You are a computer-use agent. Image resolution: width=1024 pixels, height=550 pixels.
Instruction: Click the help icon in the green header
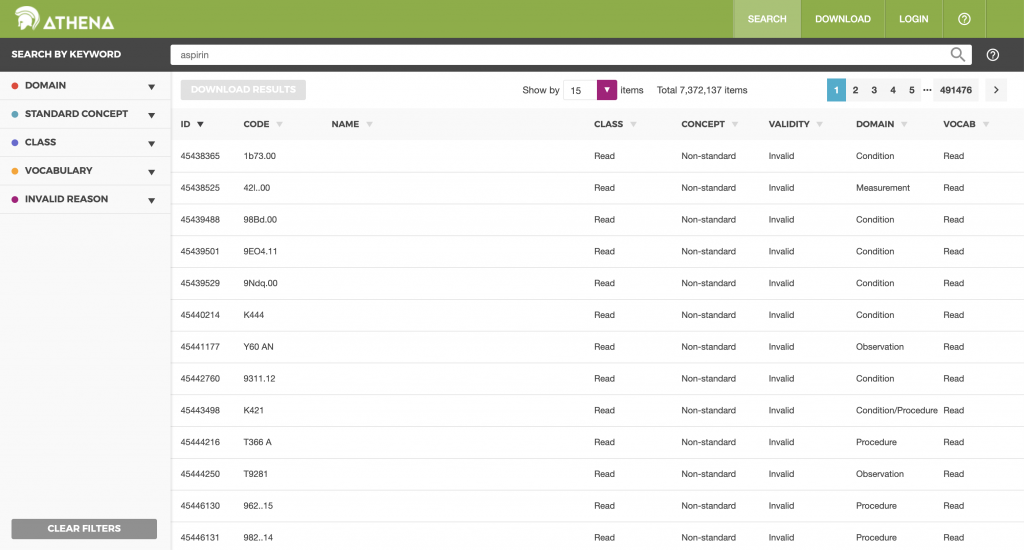964,19
